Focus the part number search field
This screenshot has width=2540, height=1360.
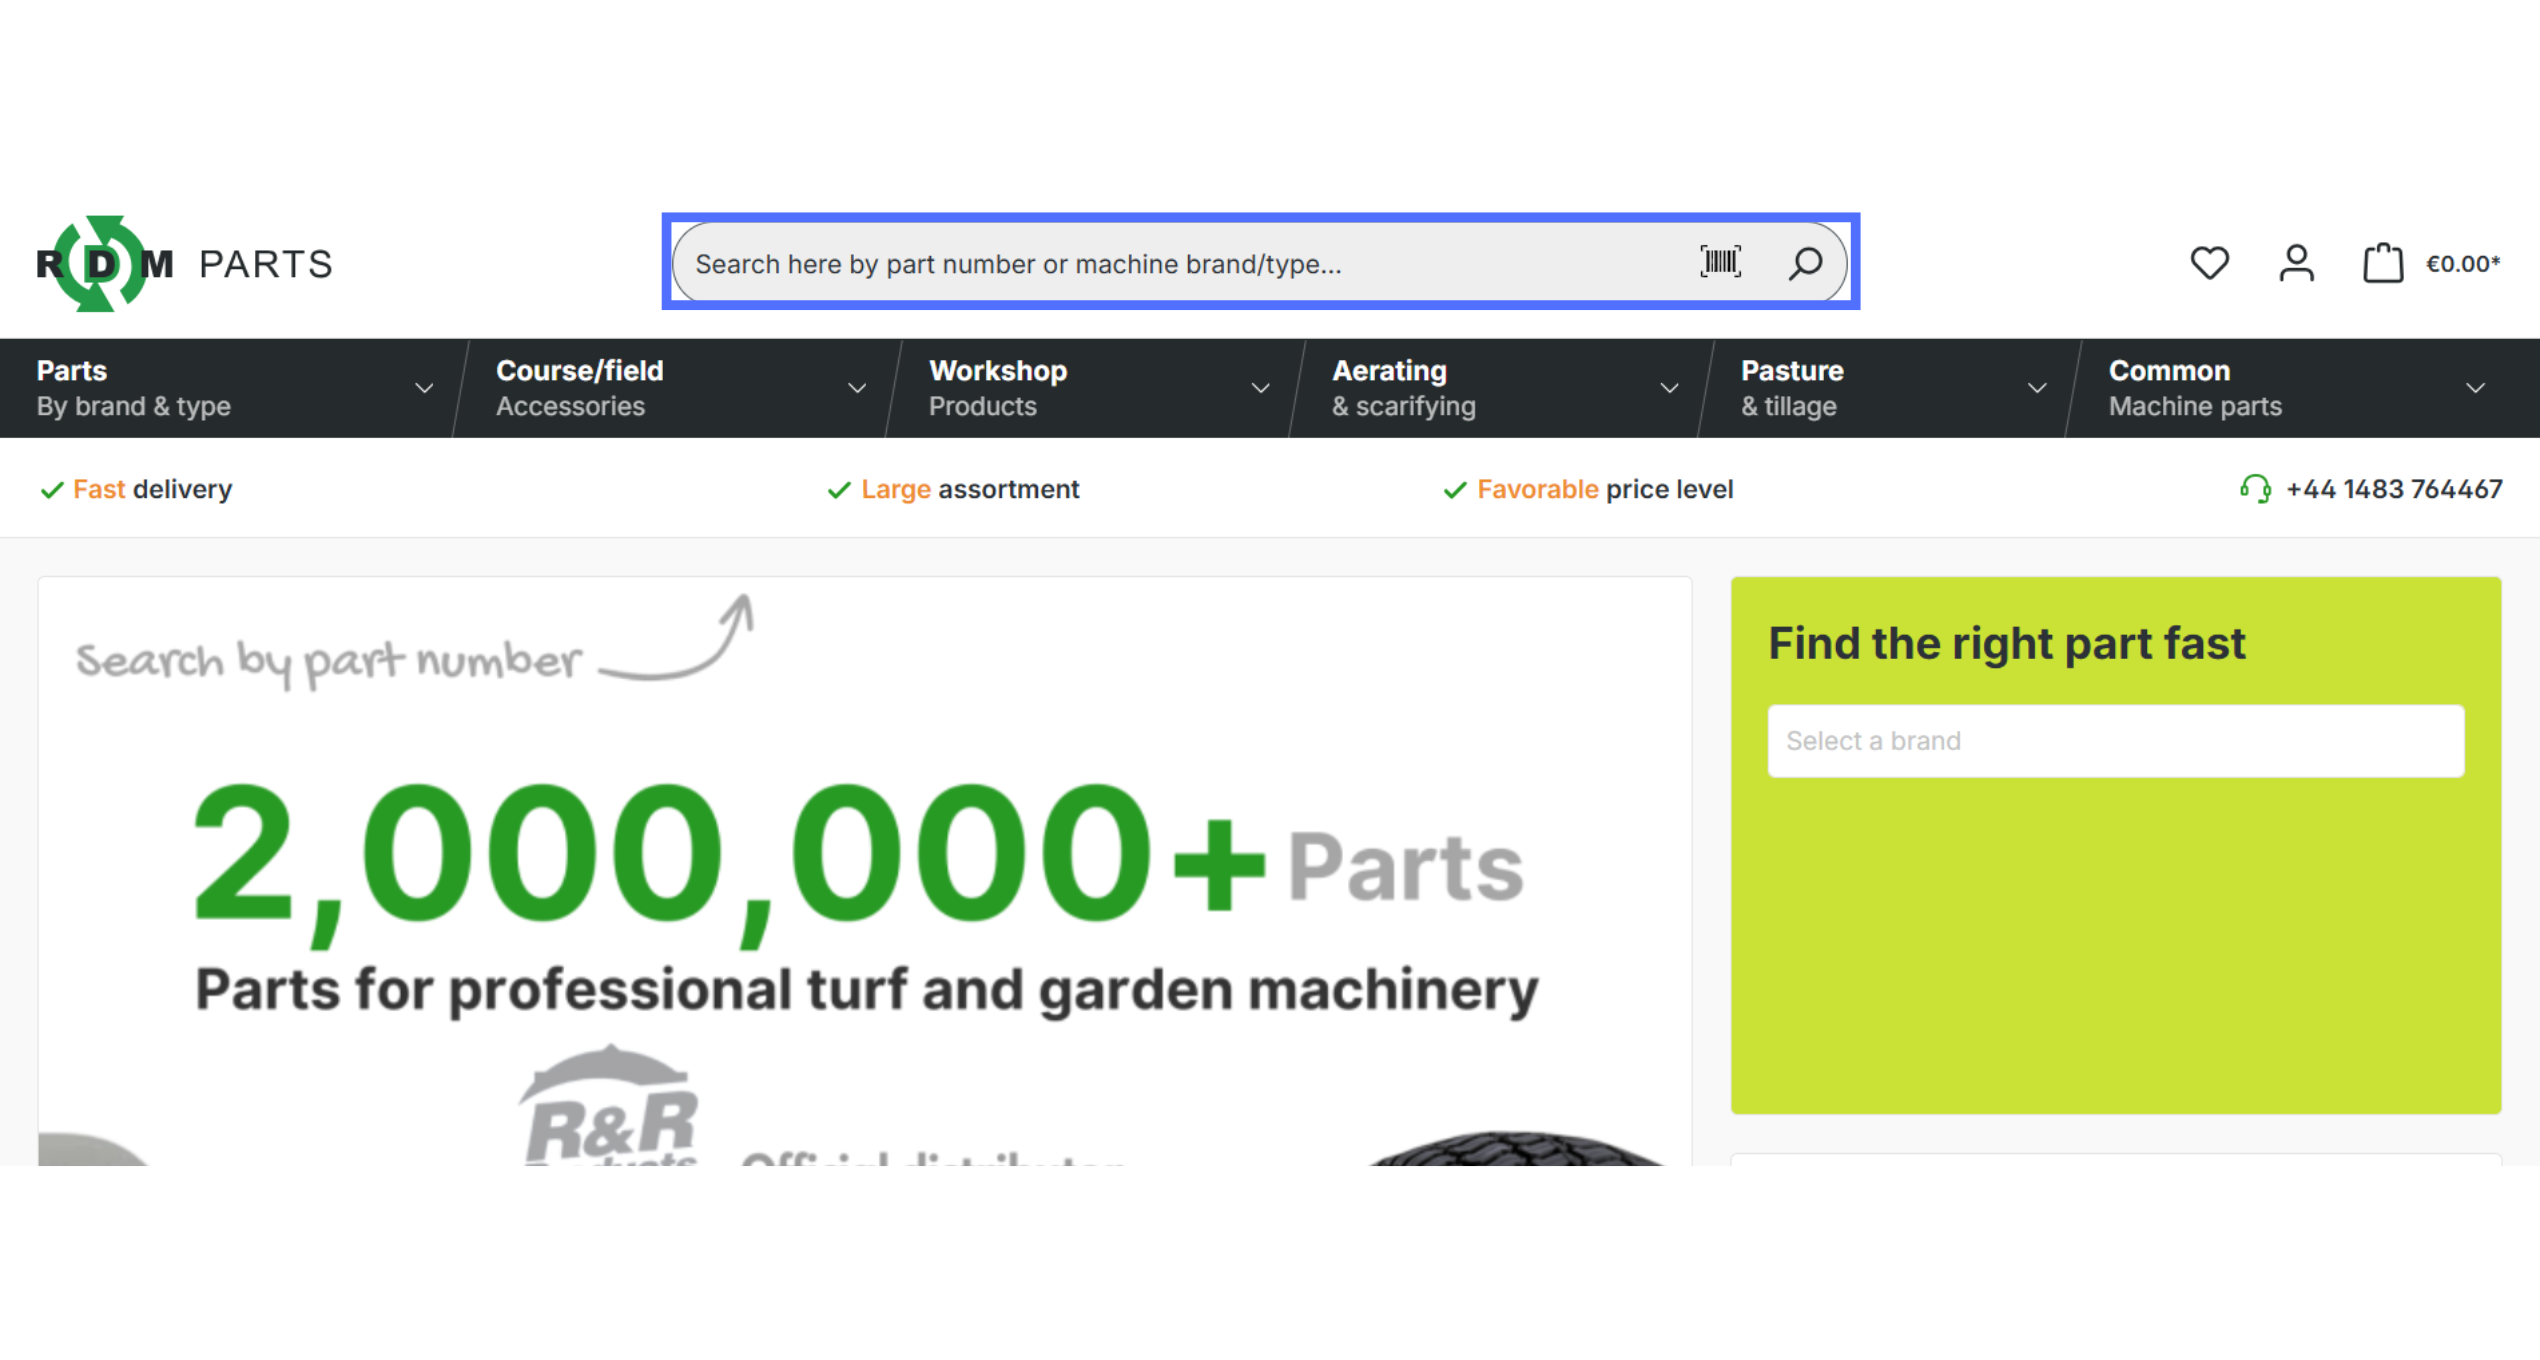coord(1180,264)
